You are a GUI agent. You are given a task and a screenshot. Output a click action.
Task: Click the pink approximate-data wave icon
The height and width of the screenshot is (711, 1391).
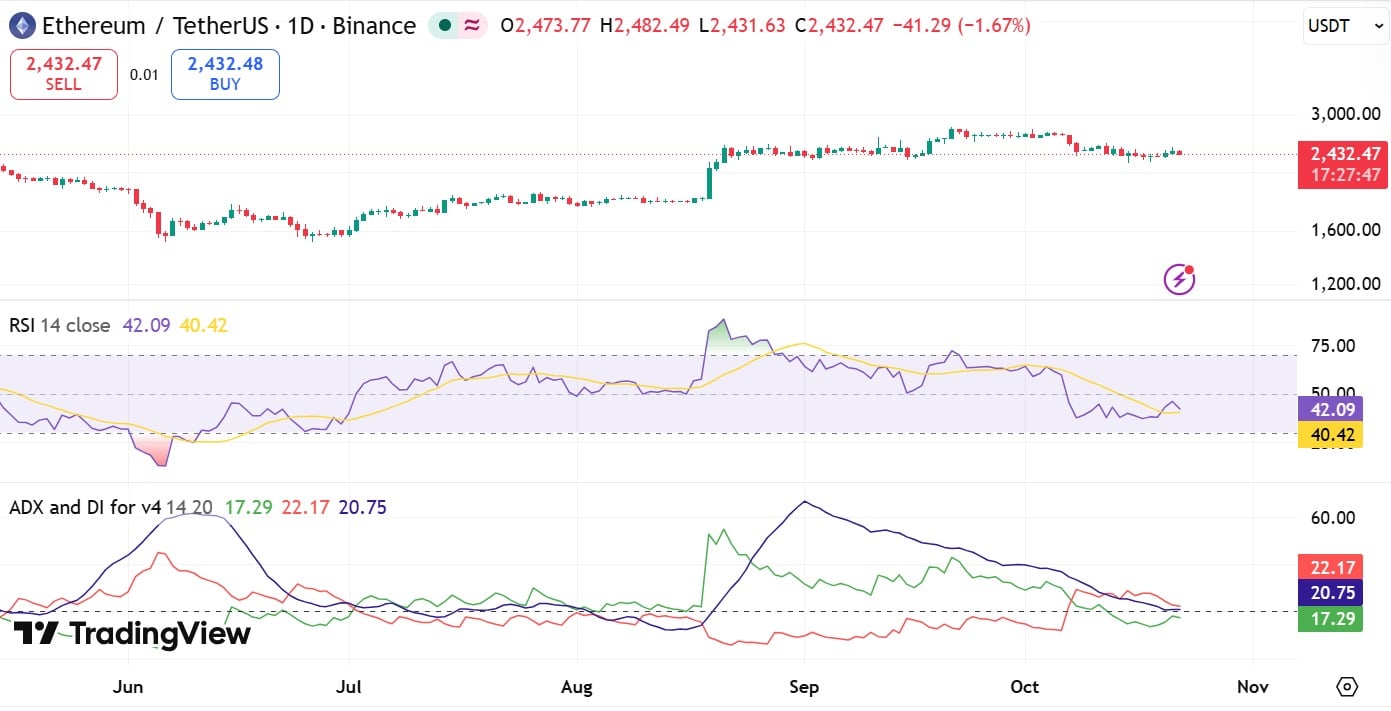[x=471, y=26]
